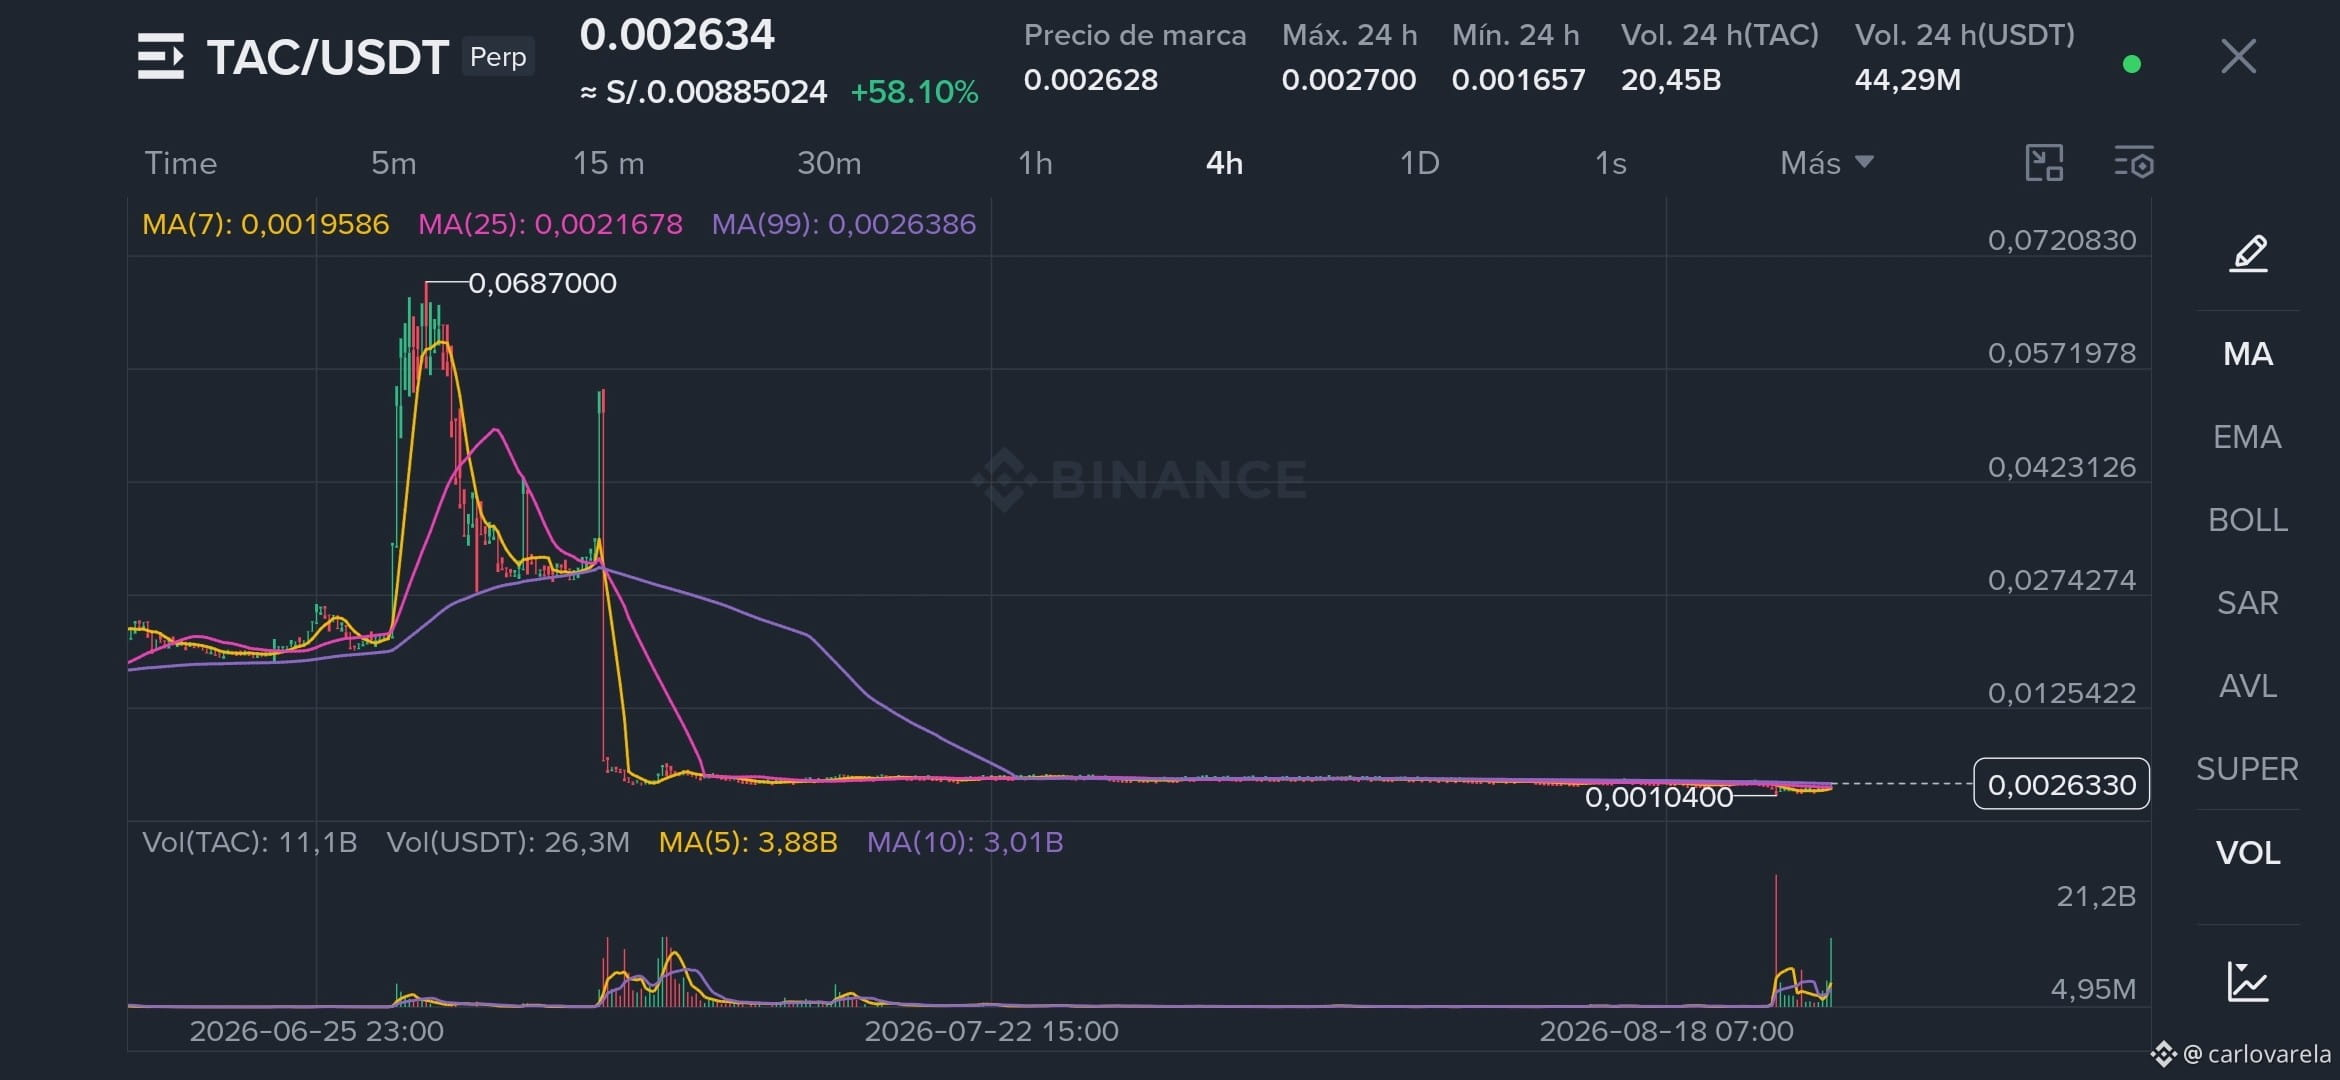
Task: Click the MA(7) value label
Action: 265,224
